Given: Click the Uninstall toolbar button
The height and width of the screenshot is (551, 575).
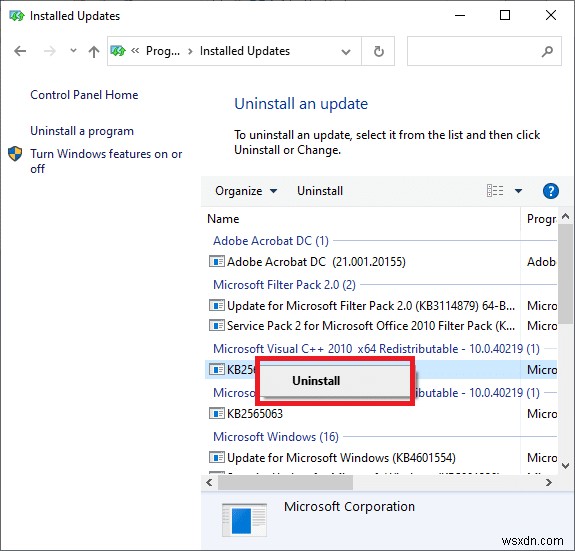Looking at the screenshot, I should 320,191.
